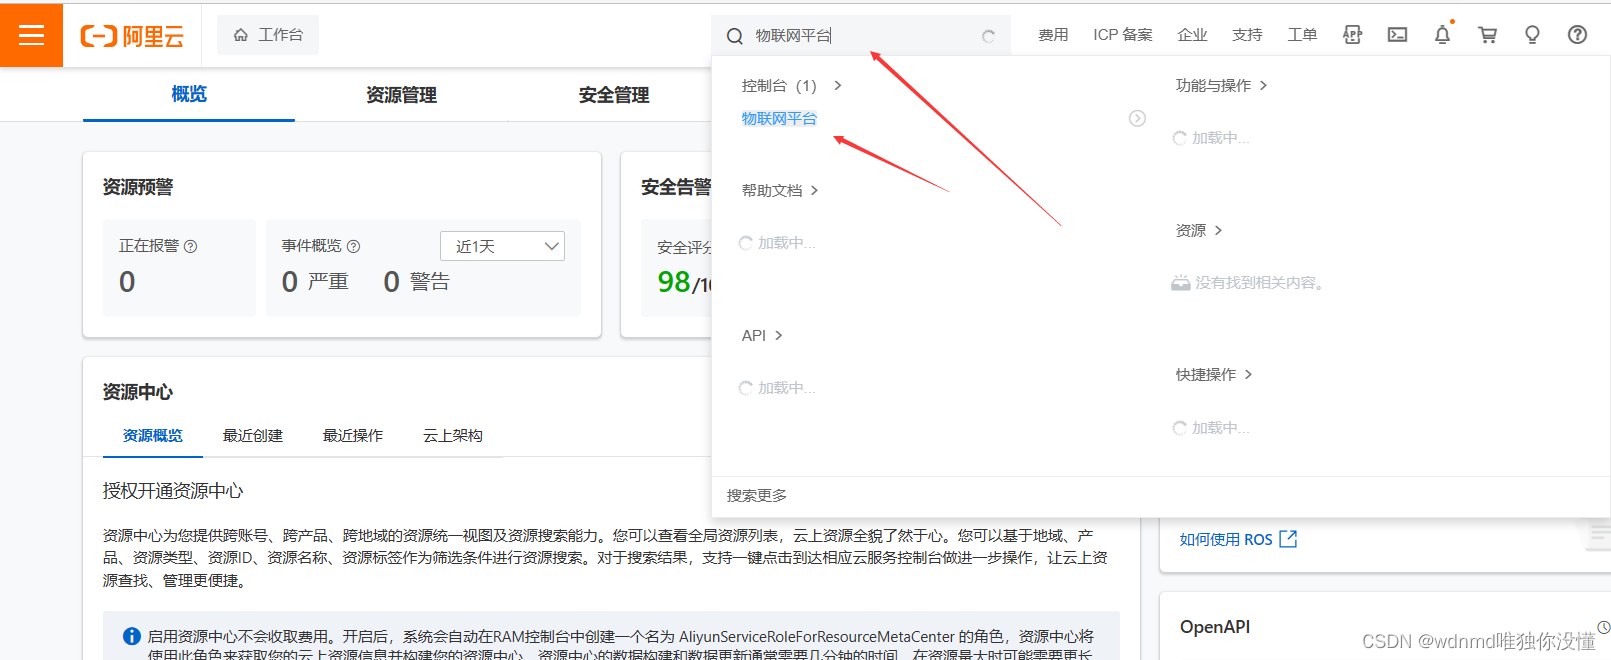Viewport: 1611px width, 660px height.
Task: Open the help question mark icon
Action: click(x=1577, y=35)
